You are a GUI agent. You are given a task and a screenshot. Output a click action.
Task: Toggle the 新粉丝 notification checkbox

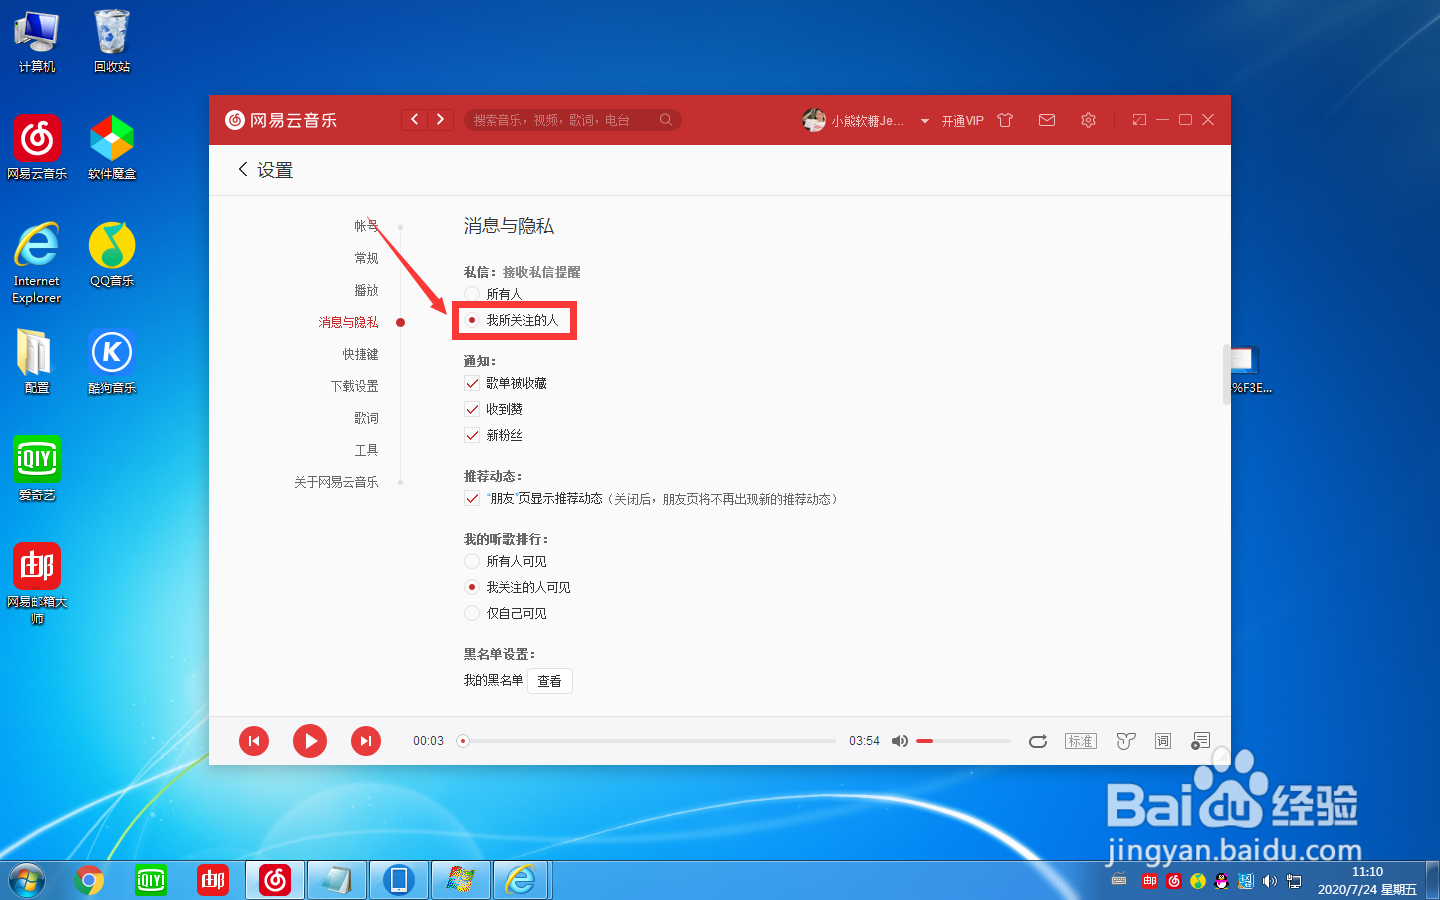(x=472, y=435)
